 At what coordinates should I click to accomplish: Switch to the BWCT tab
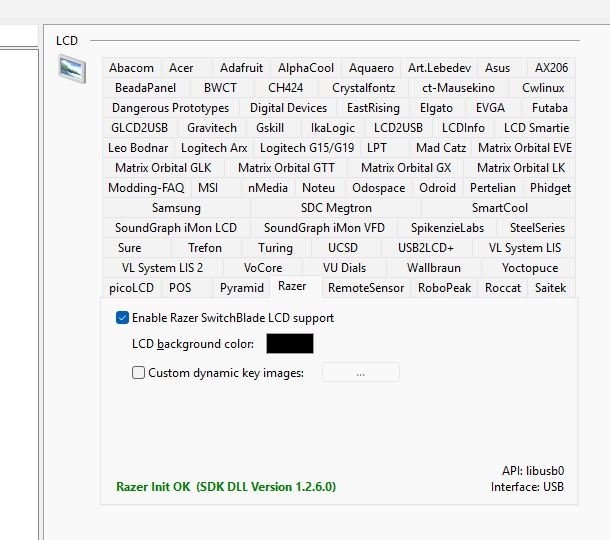(222, 88)
